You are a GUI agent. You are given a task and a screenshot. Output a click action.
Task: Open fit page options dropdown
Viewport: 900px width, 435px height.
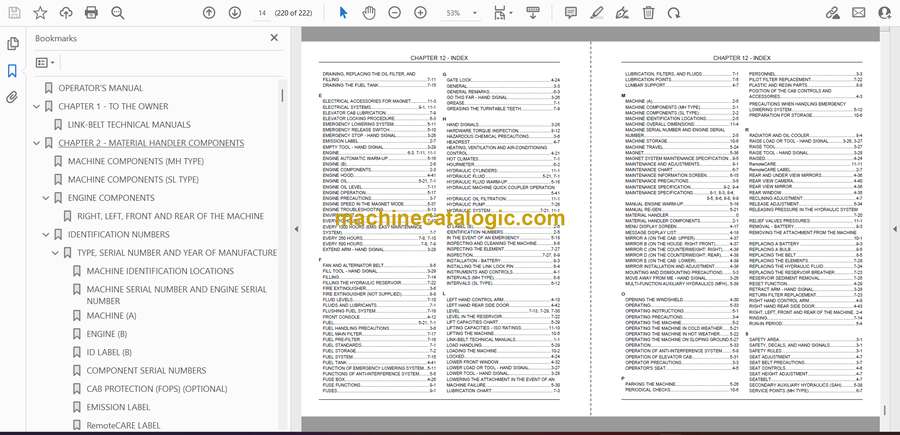click(x=503, y=13)
